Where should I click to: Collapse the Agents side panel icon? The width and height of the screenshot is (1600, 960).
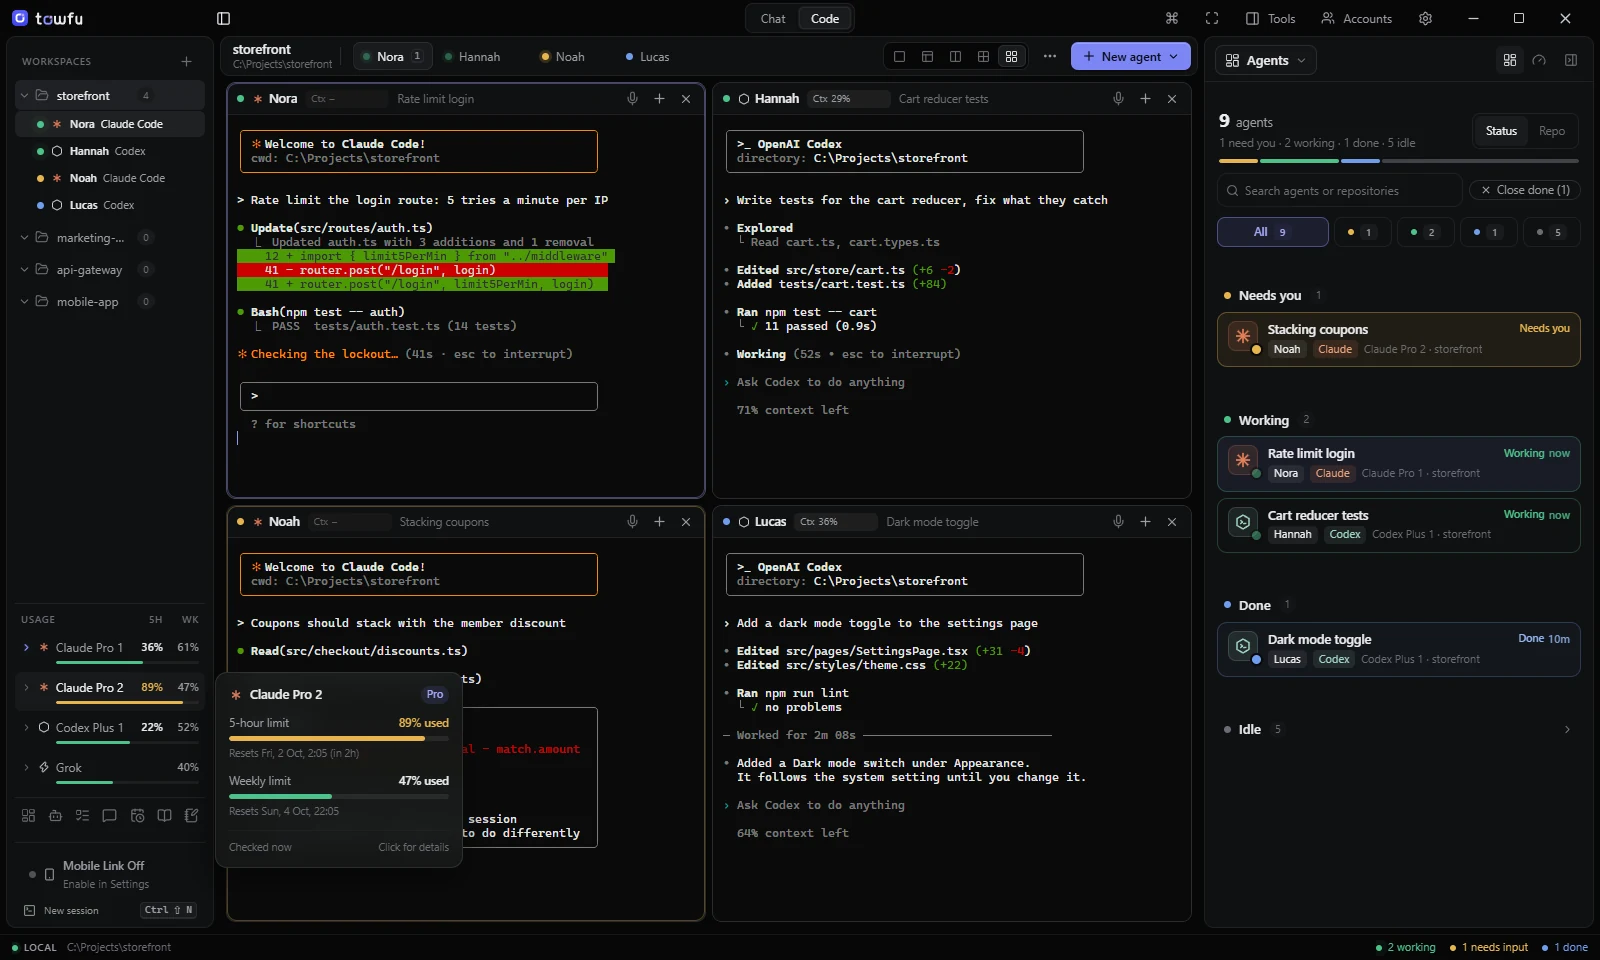(x=1571, y=60)
